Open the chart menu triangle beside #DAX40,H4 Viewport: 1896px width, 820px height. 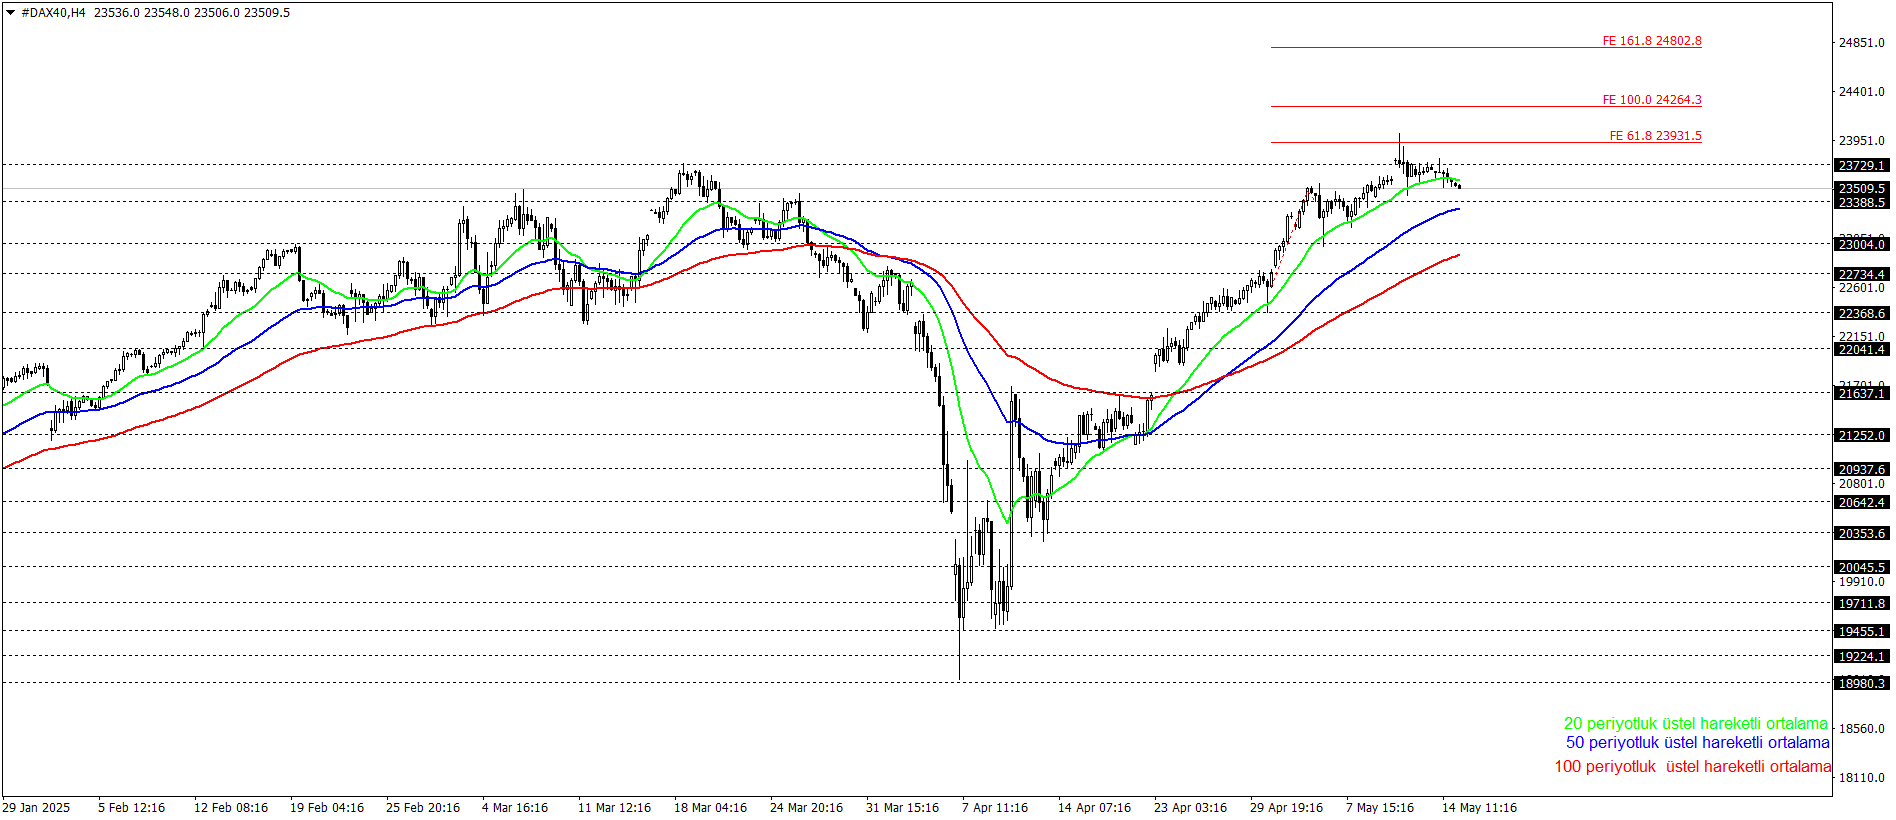pos(11,13)
